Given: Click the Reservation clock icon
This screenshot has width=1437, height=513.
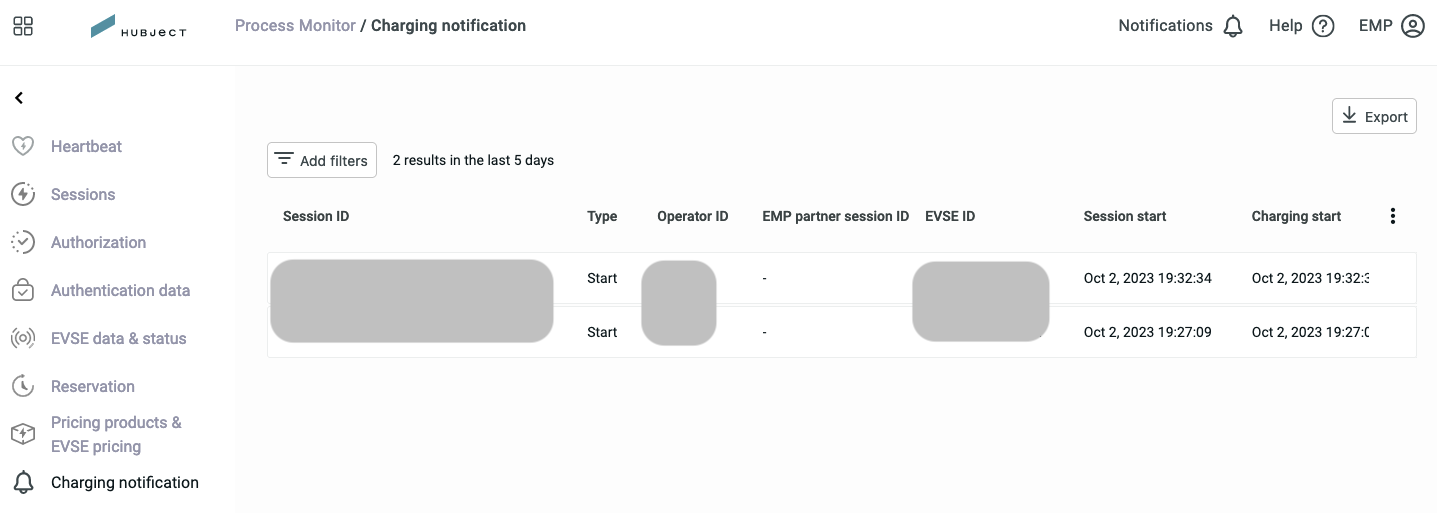Looking at the screenshot, I should coord(22,386).
